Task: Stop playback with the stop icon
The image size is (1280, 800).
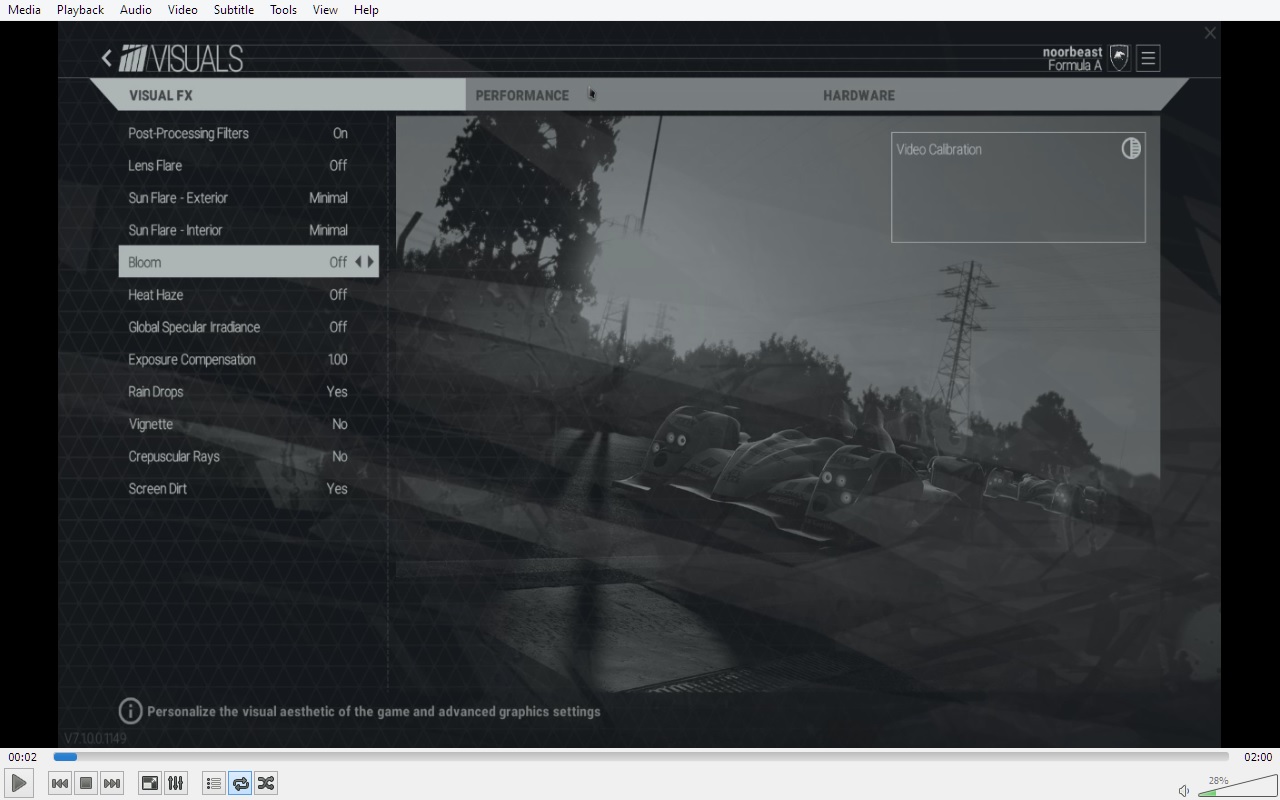Action: [x=86, y=783]
